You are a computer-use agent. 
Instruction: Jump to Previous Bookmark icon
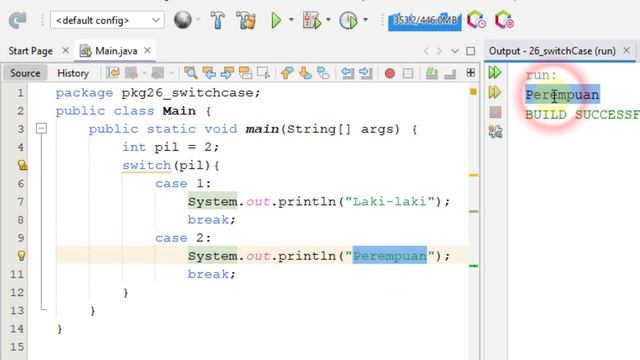[x=287, y=73]
